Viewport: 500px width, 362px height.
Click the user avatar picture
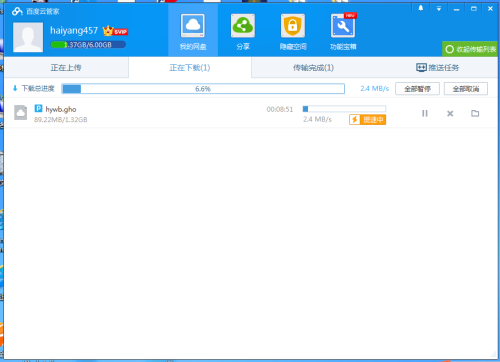tap(28, 37)
